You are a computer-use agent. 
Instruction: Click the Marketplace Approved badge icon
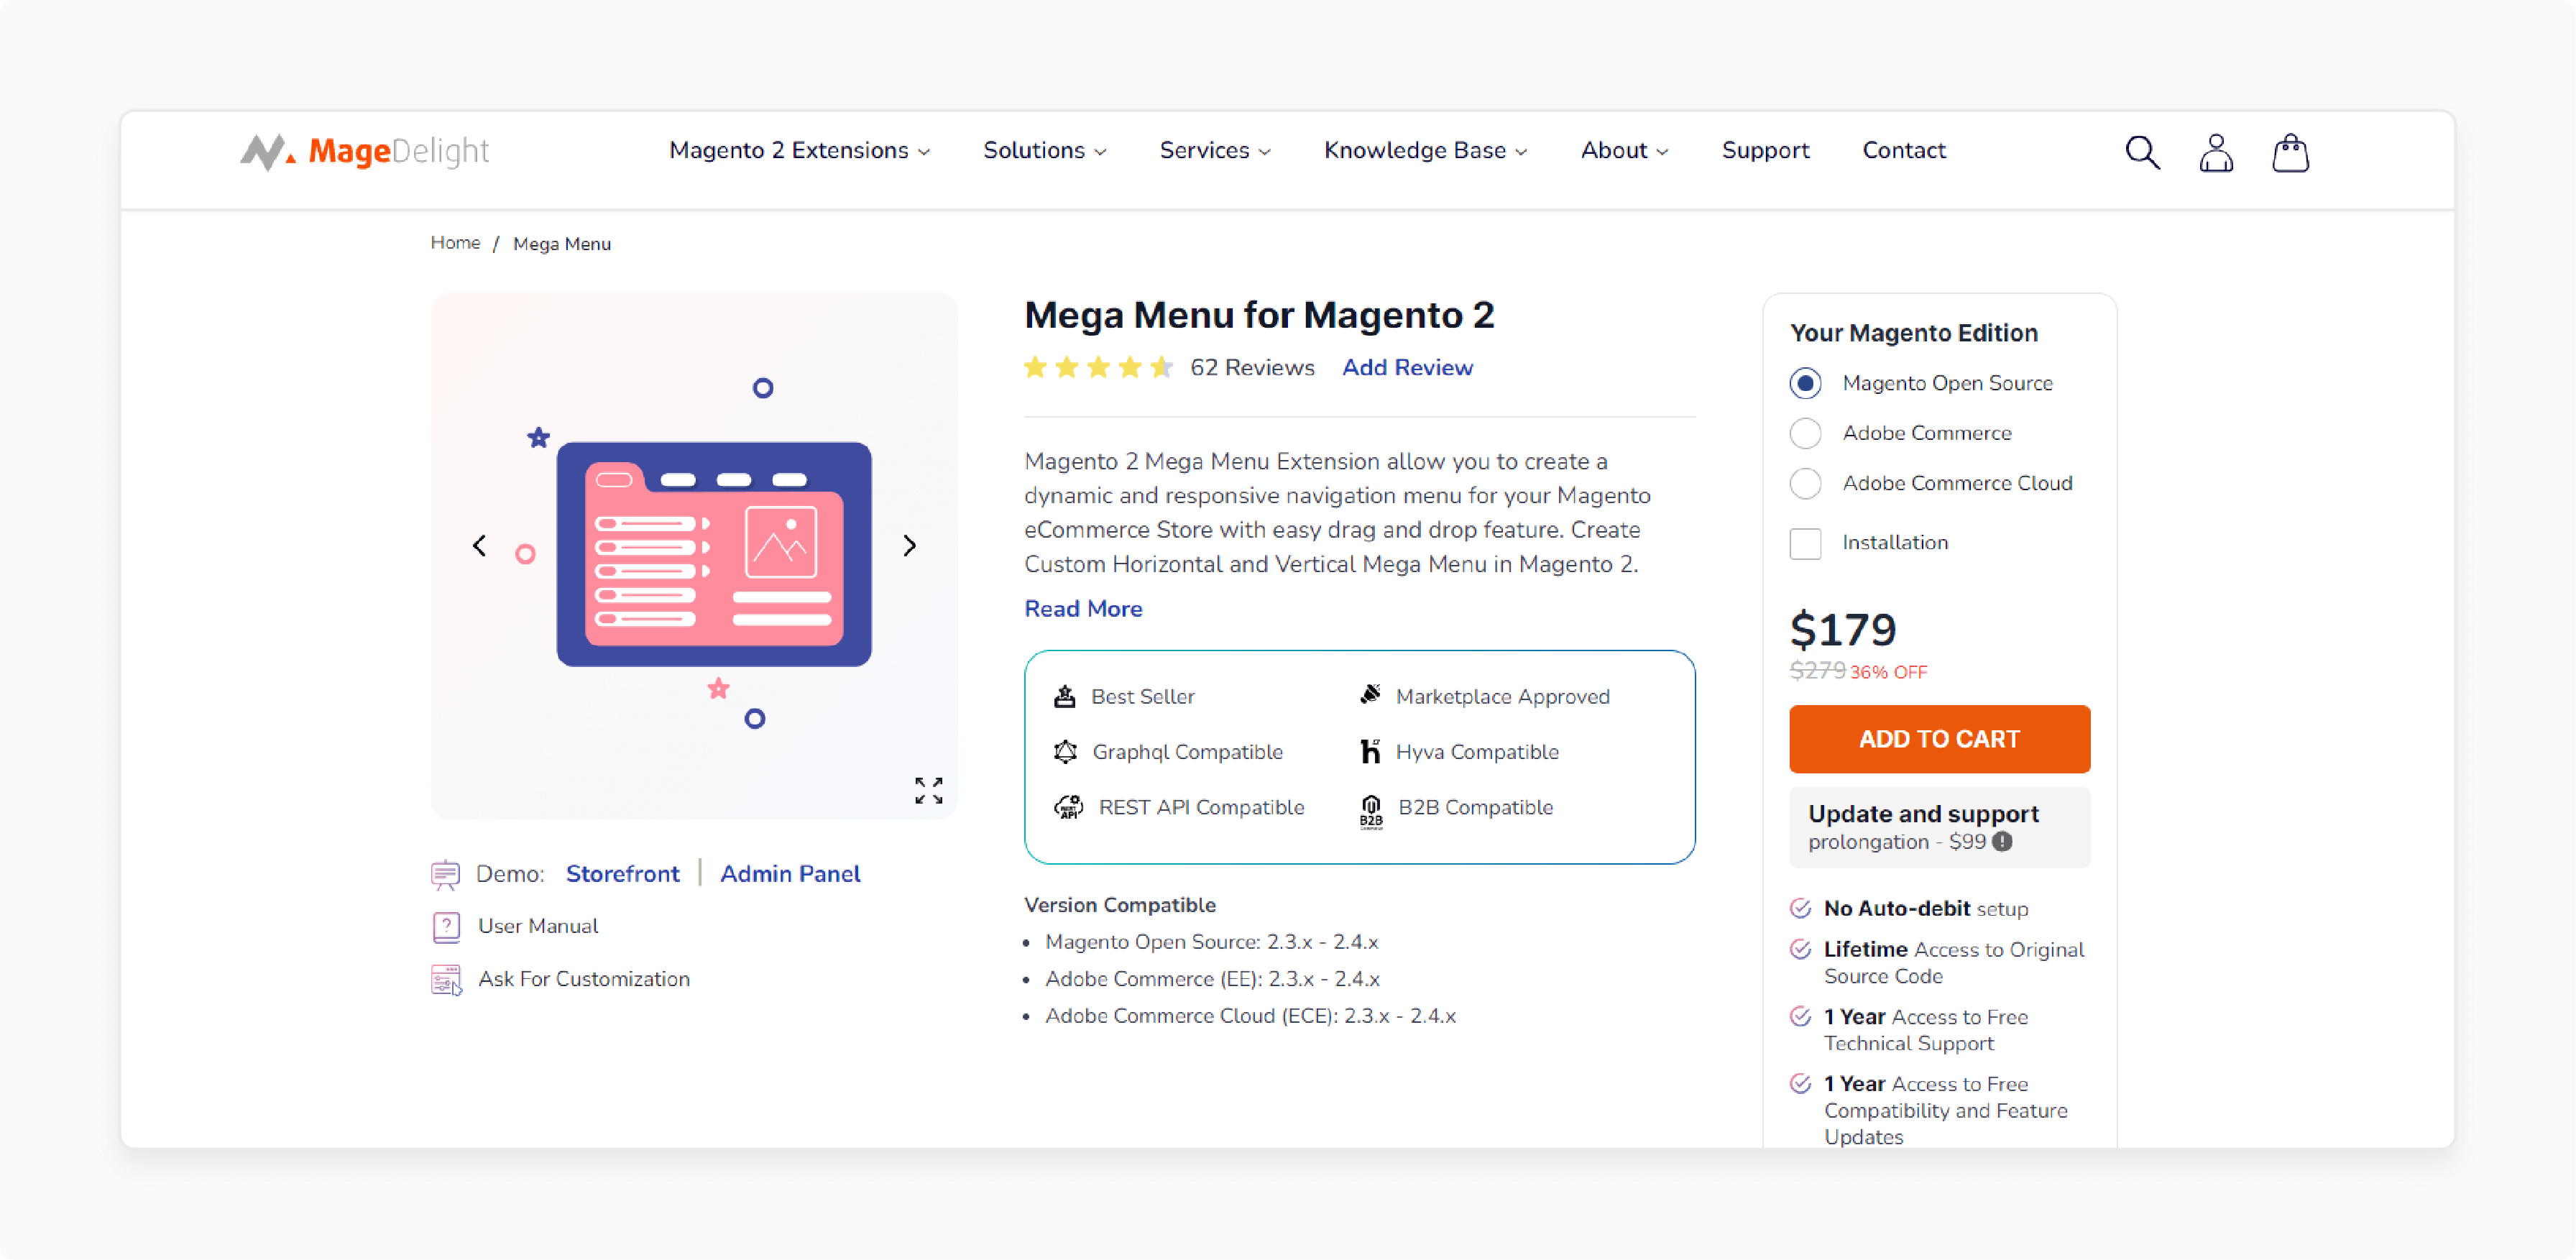click(x=1371, y=694)
